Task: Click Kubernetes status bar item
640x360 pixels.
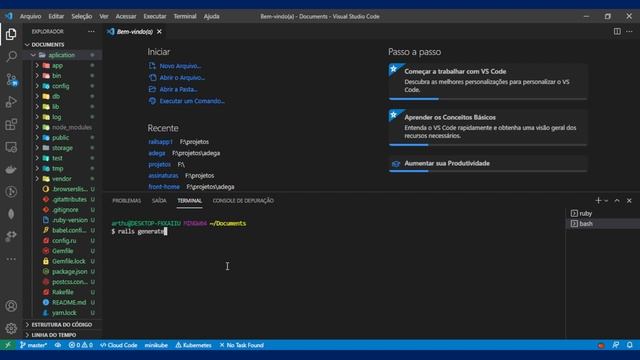Action: 193,345
